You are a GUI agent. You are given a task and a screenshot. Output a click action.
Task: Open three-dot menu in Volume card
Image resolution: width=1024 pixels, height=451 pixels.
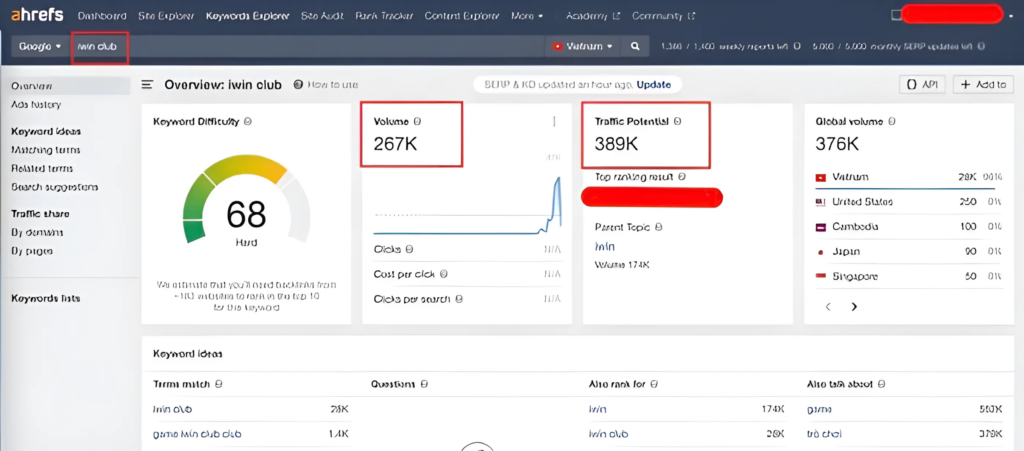click(553, 122)
